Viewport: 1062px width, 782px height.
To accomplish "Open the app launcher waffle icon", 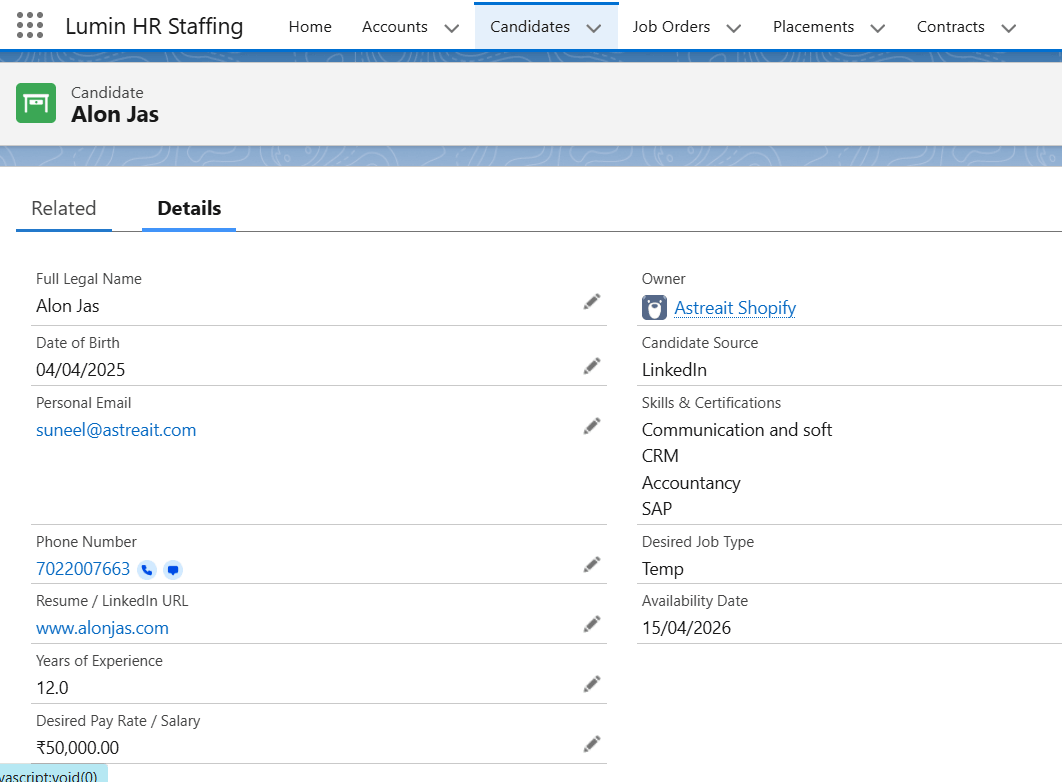I will coord(29,25).
